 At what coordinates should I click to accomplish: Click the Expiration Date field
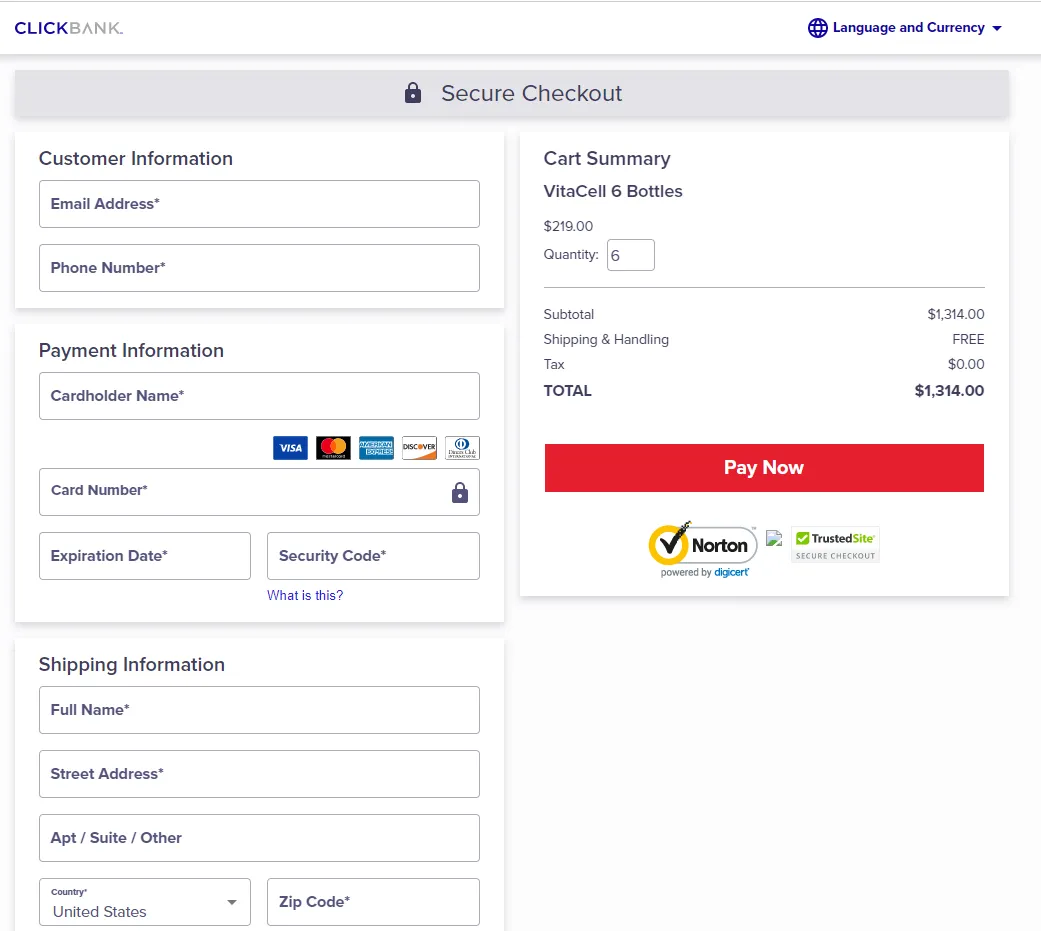point(145,556)
